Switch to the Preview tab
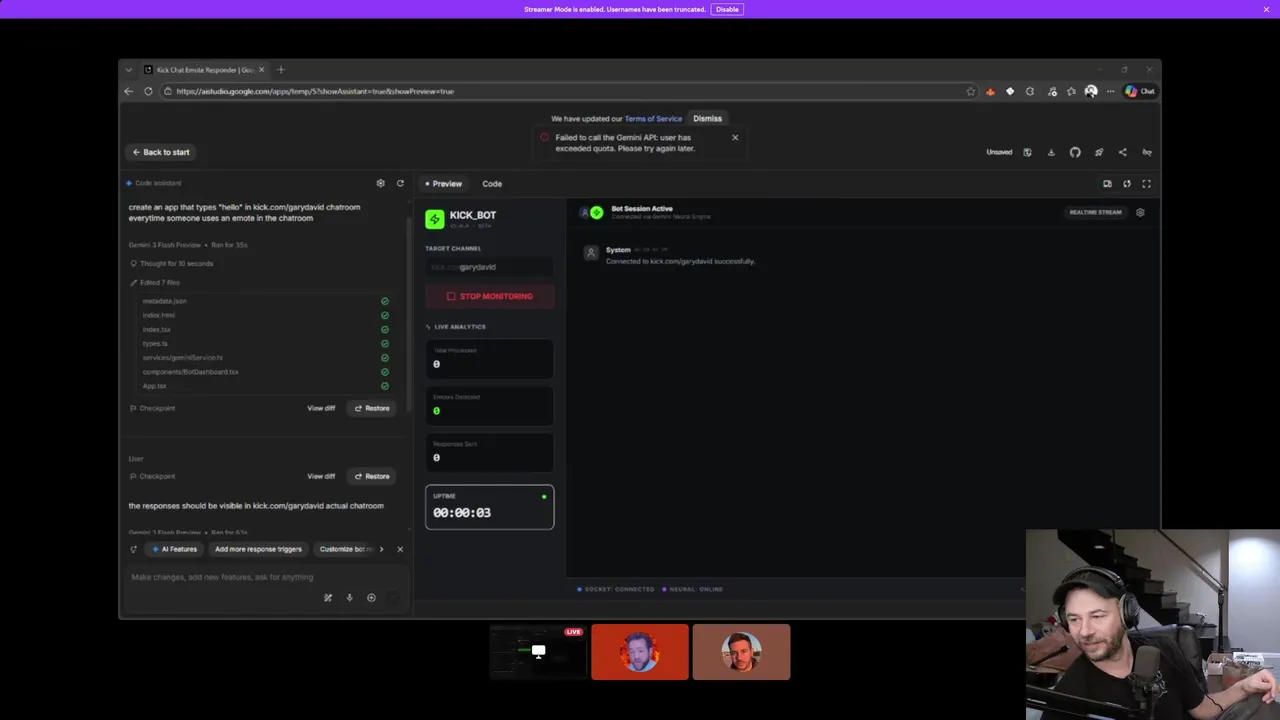This screenshot has height=720, width=1280. 443,184
